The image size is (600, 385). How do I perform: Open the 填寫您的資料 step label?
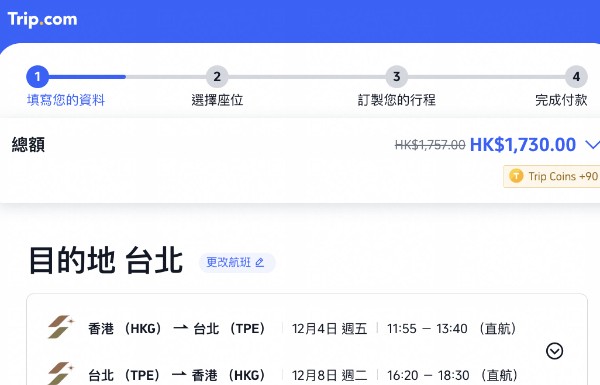[x=66, y=100]
